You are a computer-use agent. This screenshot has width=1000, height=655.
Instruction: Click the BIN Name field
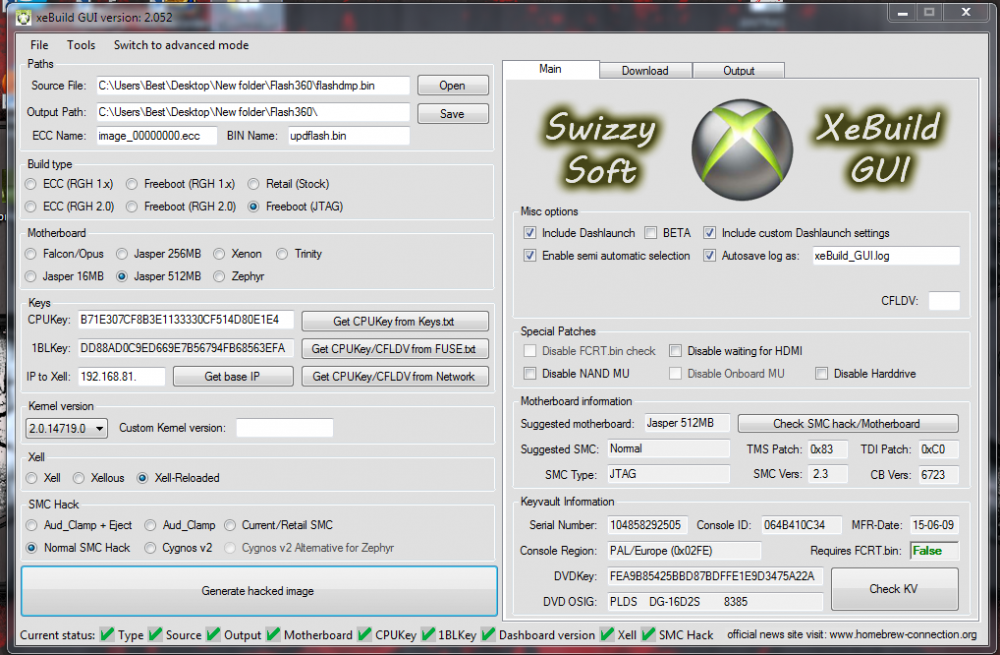coord(348,136)
